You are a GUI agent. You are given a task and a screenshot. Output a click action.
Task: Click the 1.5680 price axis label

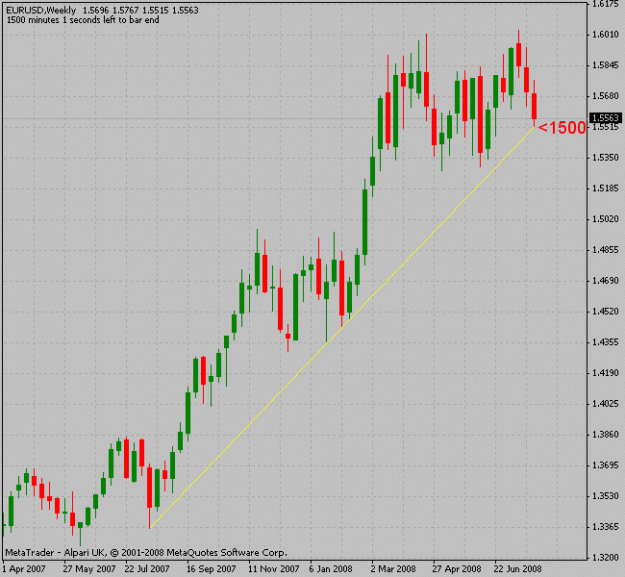tap(605, 96)
